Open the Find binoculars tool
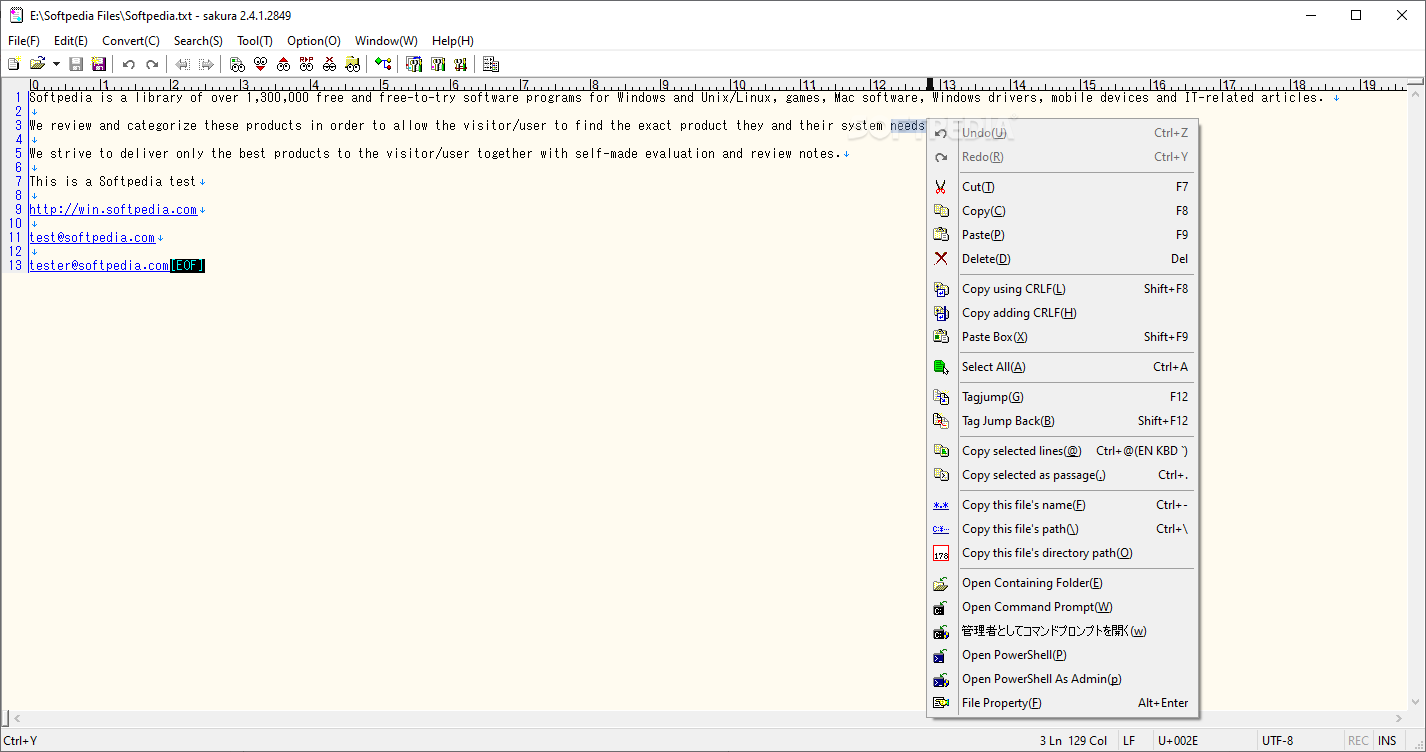This screenshot has width=1426, height=752. (x=237, y=64)
